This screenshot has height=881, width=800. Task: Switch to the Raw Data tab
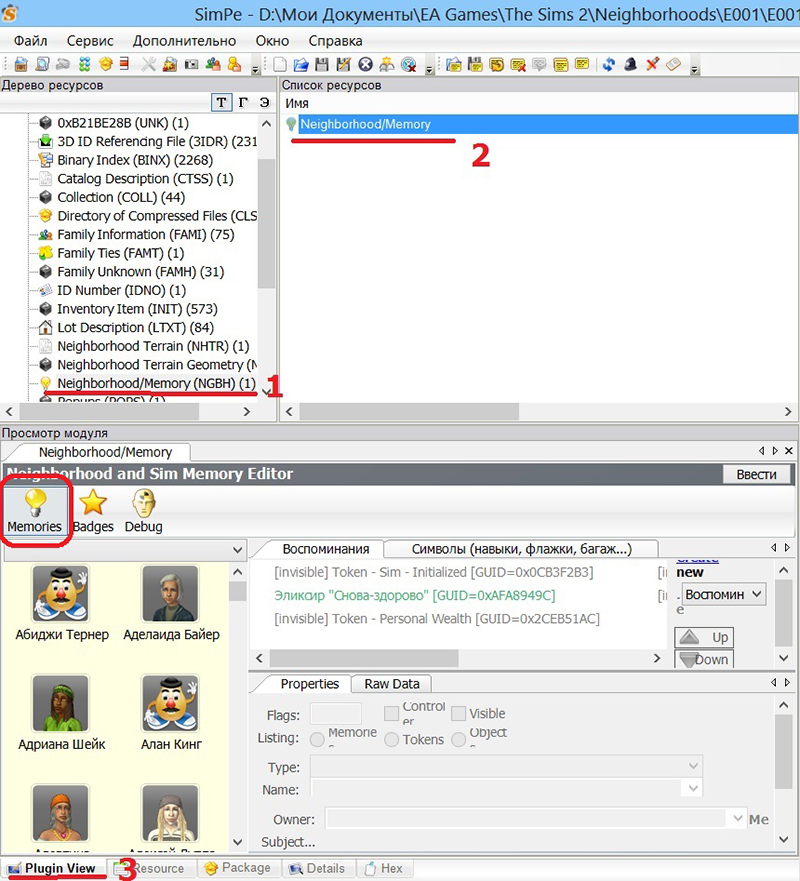[392, 684]
